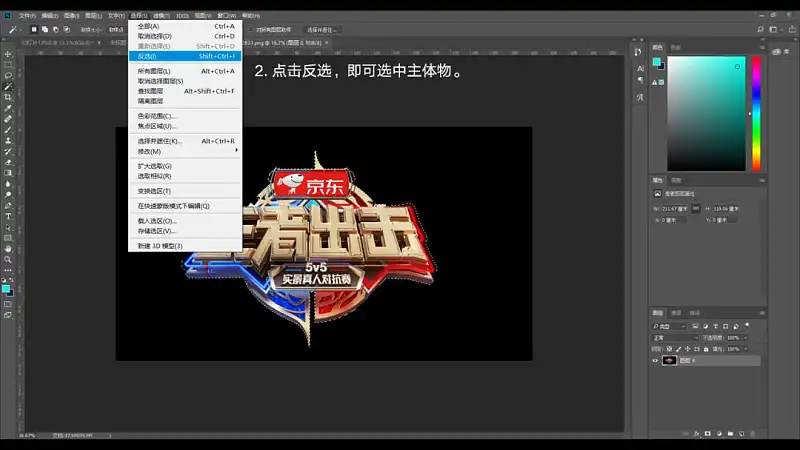Viewport: 800px width, 450px height.
Task: Select the Brush tool
Action: (x=8, y=130)
